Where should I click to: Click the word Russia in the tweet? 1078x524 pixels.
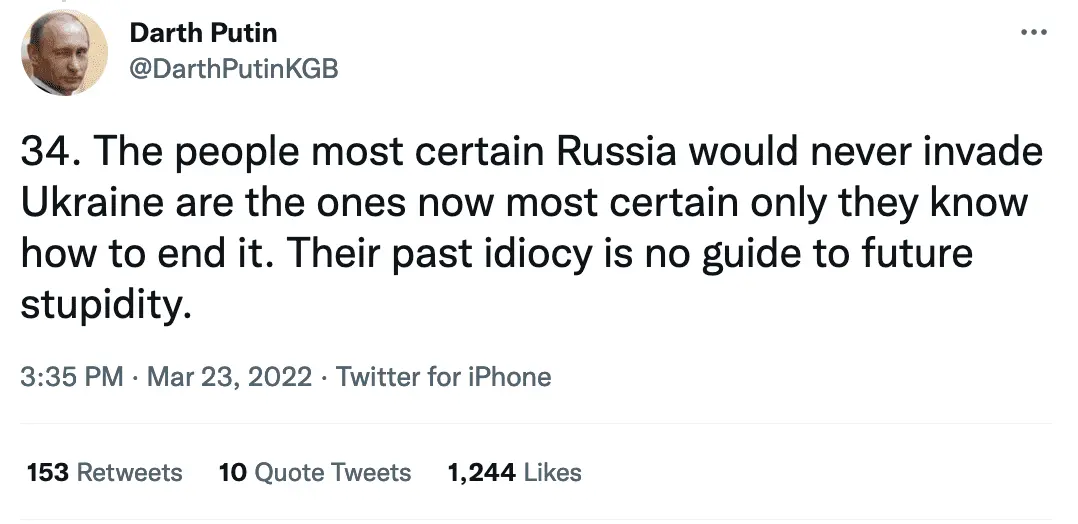click(630, 154)
